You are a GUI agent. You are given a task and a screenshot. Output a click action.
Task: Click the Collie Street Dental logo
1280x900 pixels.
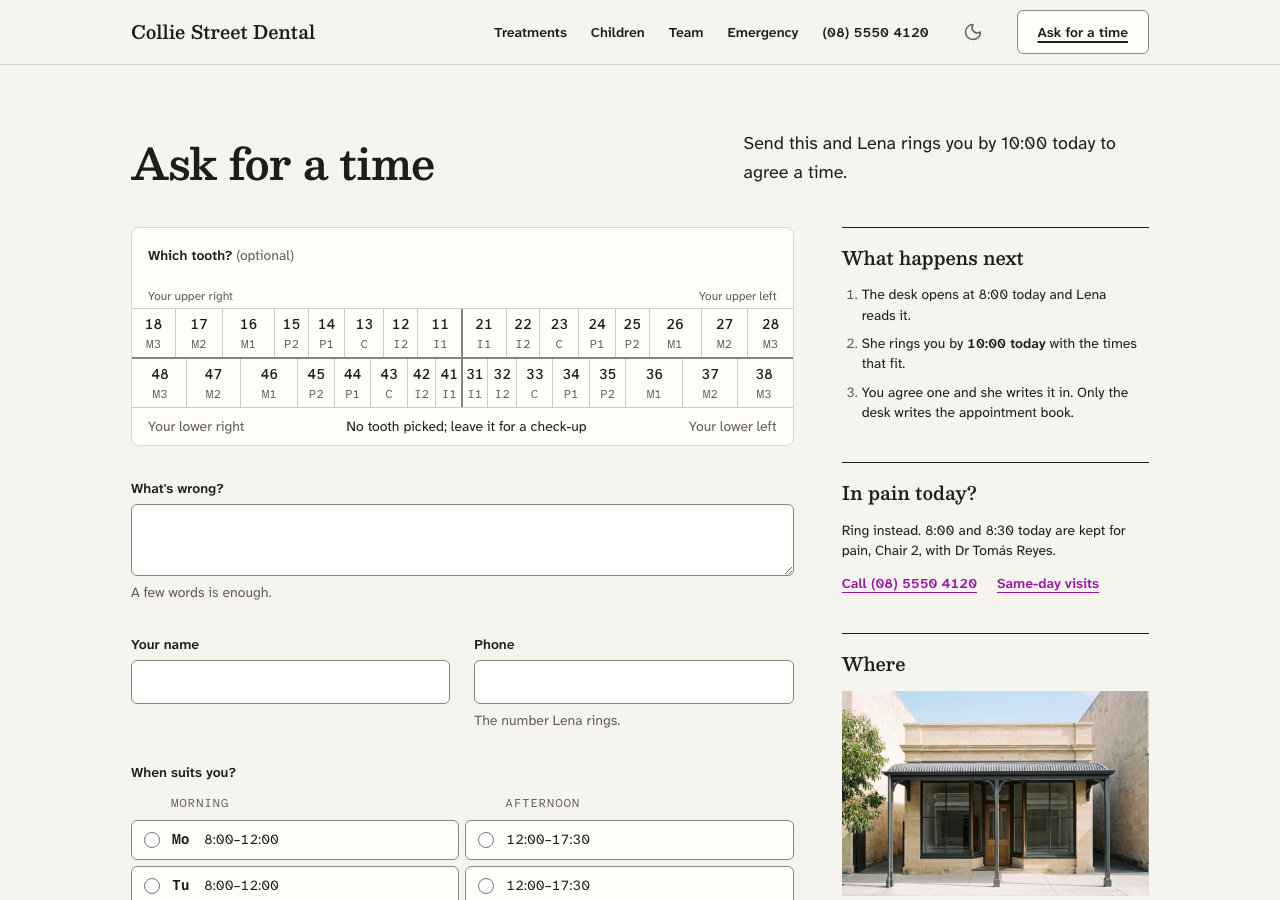[x=223, y=32]
